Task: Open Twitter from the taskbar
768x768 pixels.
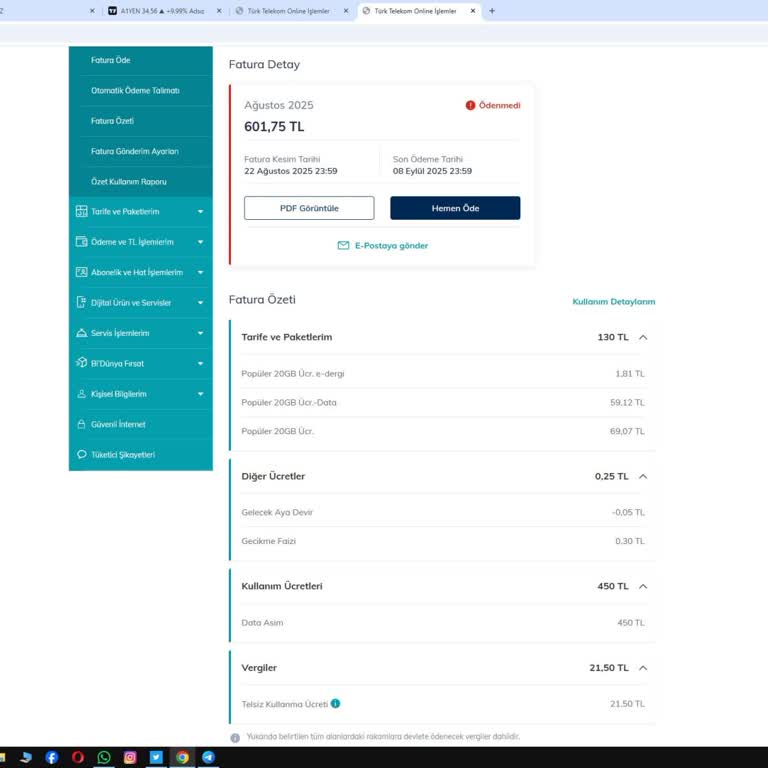Action: point(156,757)
